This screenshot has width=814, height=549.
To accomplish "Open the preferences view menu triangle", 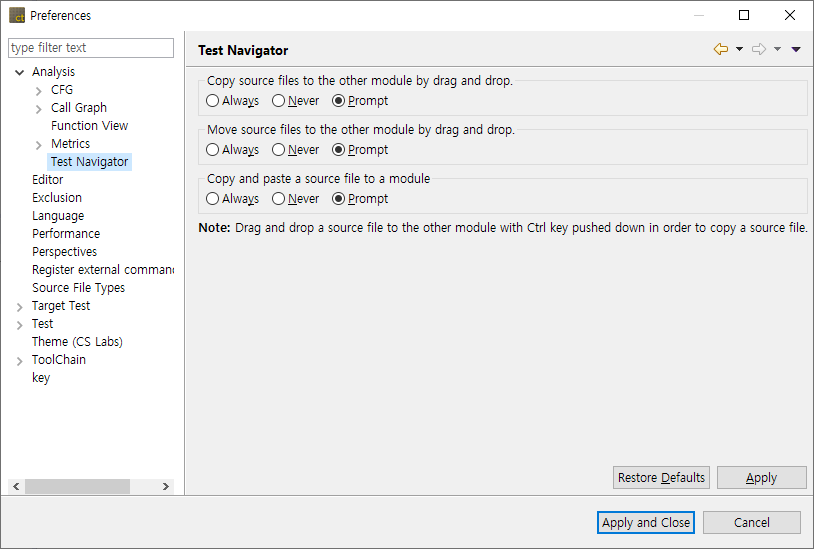I will (796, 49).
